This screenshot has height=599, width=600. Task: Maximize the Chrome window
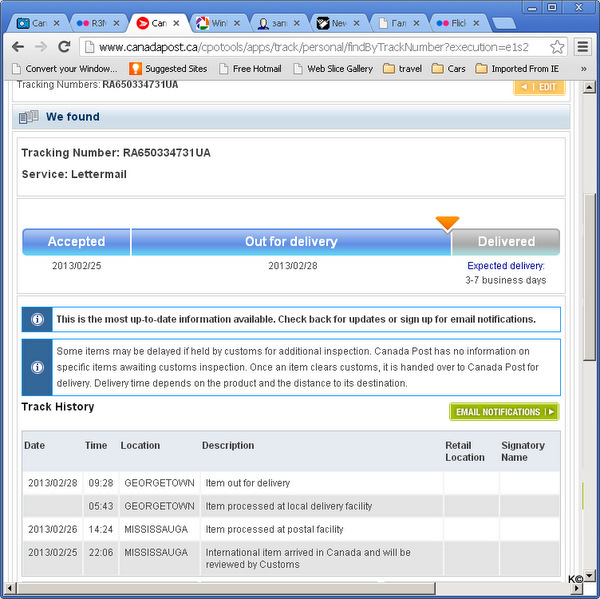point(552,7)
